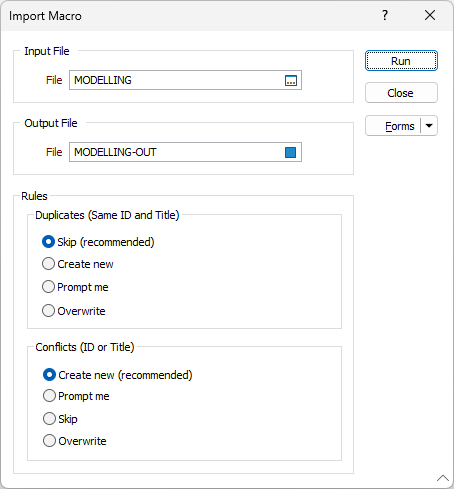
Task: Choose Prompt me under Duplicates
Action: (x=75, y=287)
